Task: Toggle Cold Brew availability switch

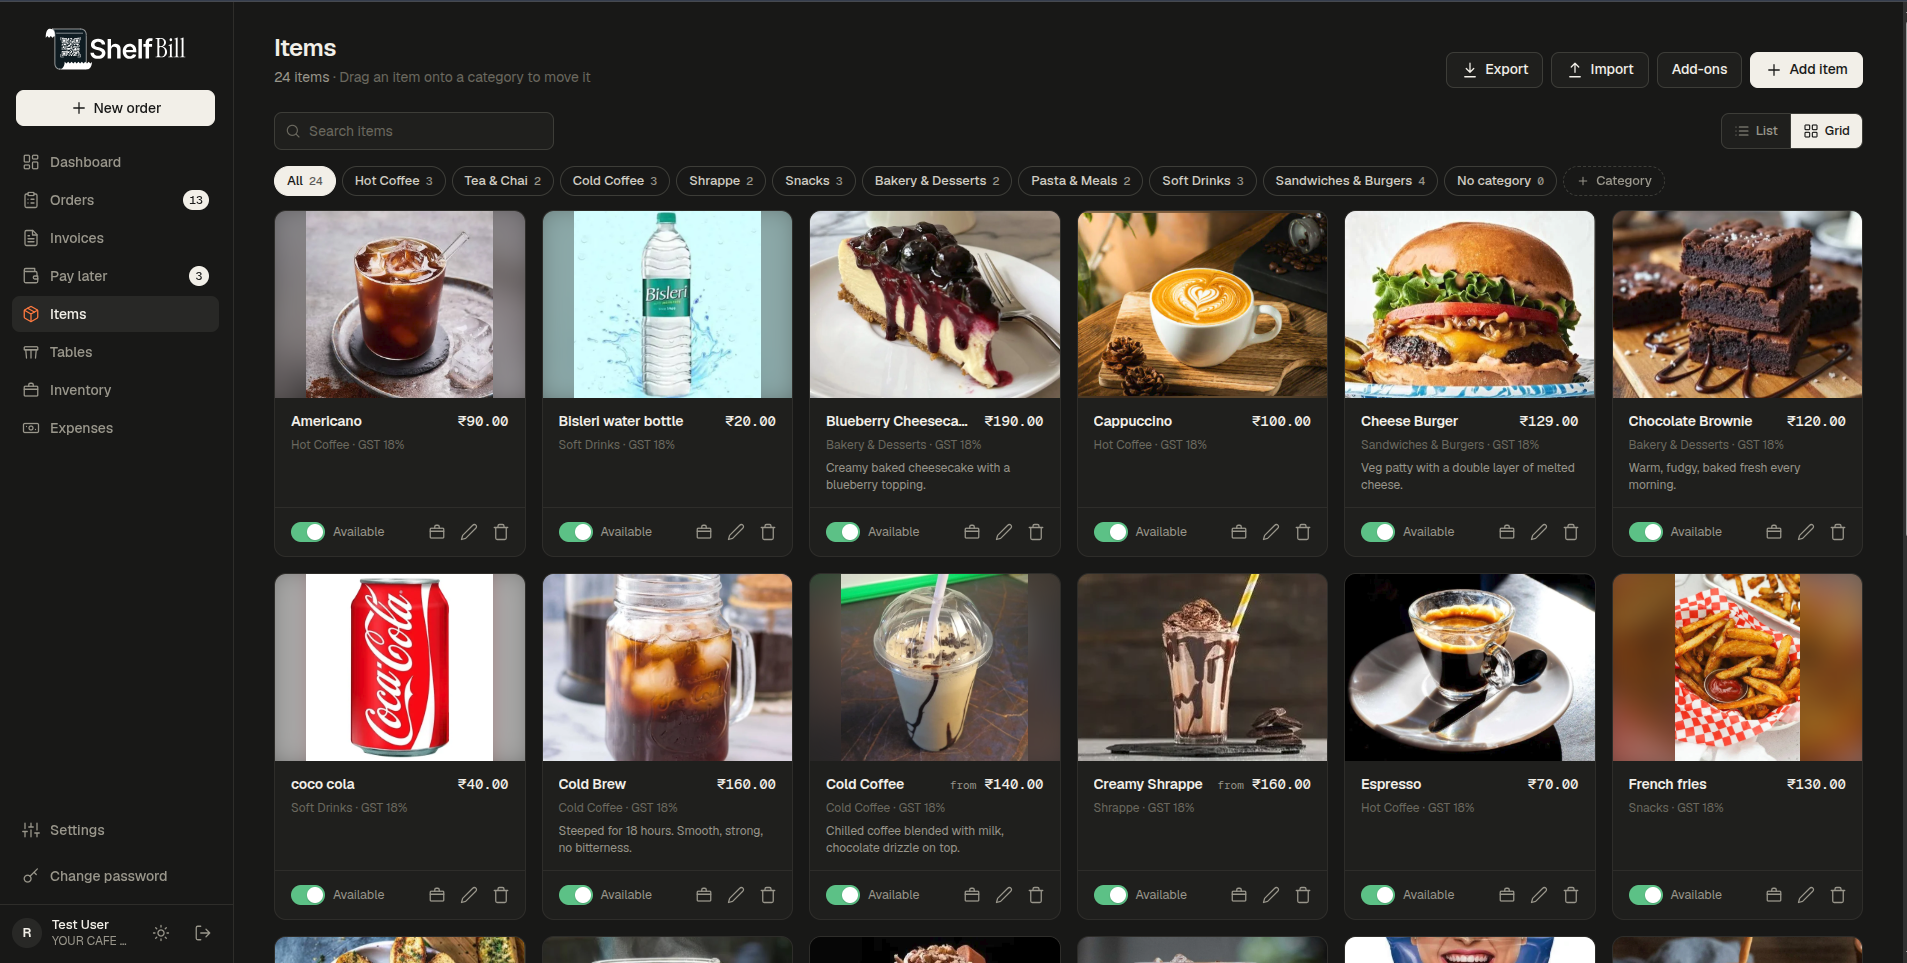Action: click(576, 895)
